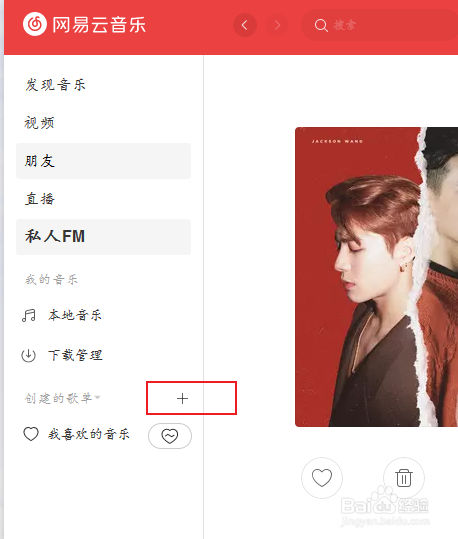Collapse the 创建的歌单 section arrow
Viewport: 458px width, 539px height.
(x=98, y=397)
